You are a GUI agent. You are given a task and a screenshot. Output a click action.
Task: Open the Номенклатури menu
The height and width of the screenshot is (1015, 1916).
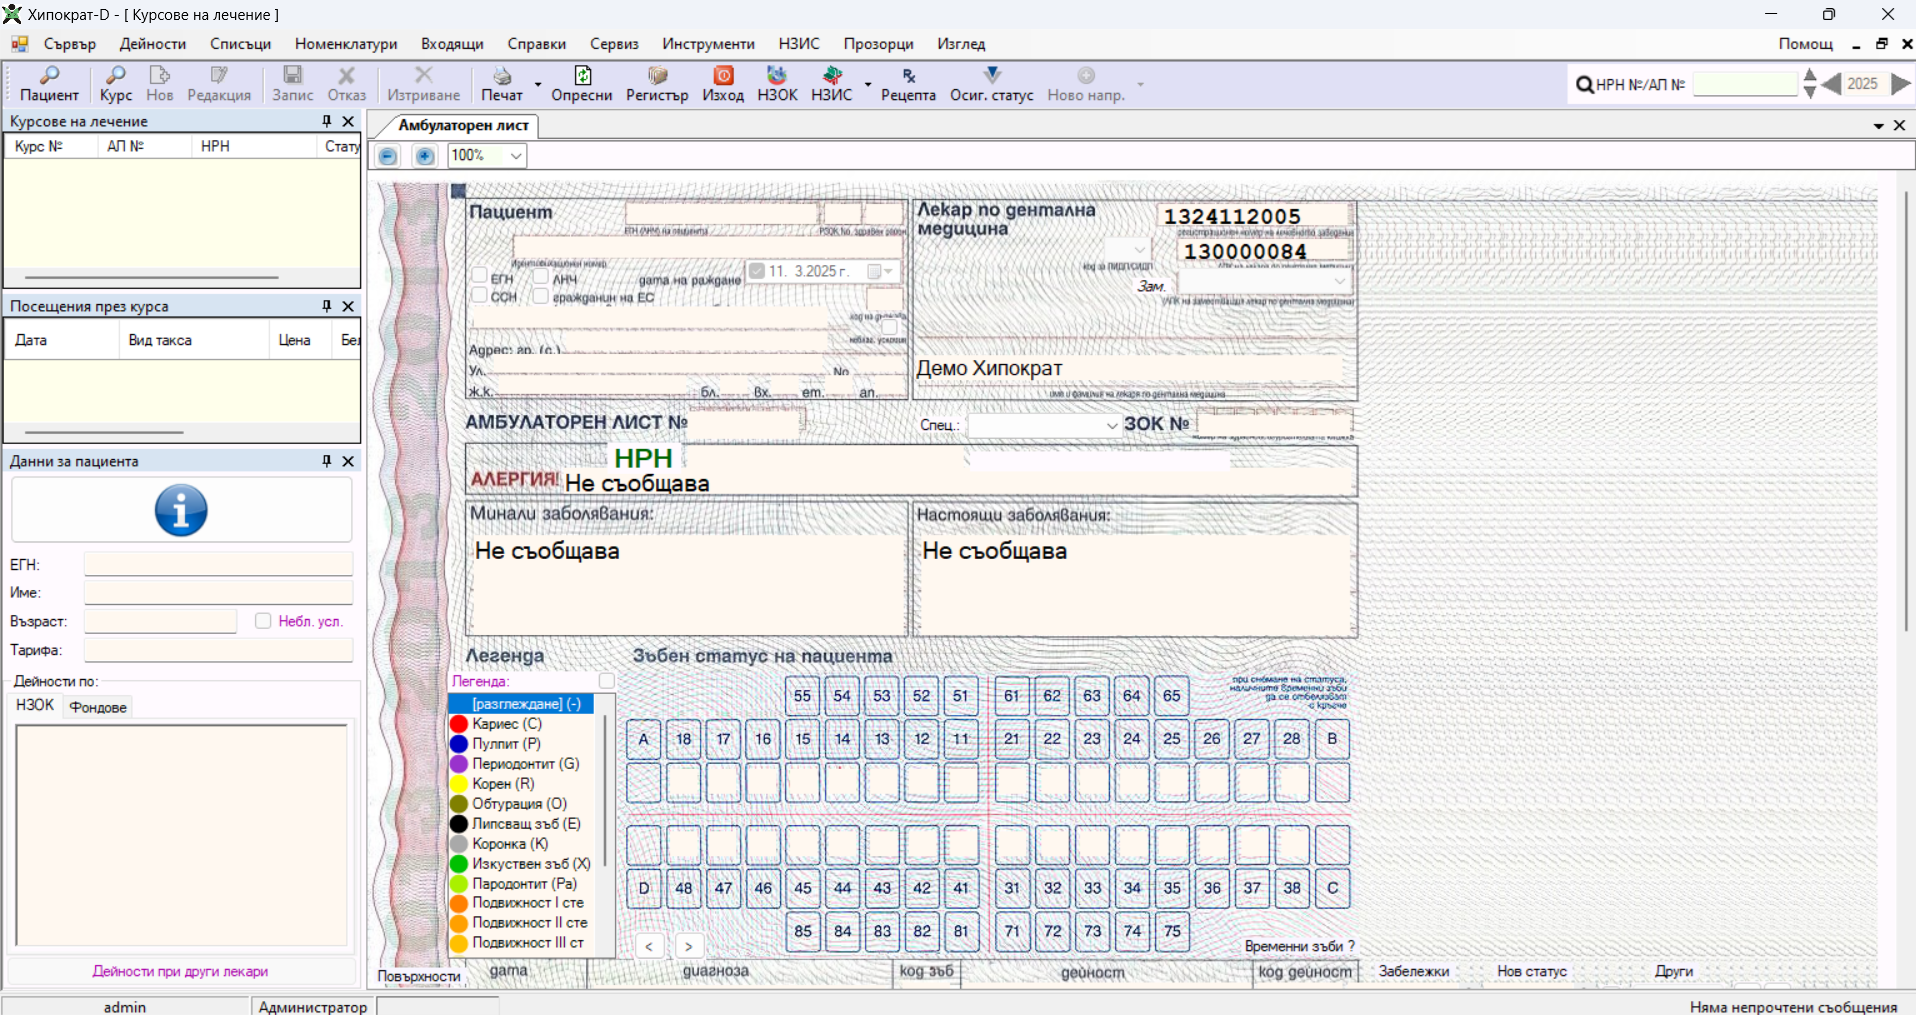[x=346, y=44]
